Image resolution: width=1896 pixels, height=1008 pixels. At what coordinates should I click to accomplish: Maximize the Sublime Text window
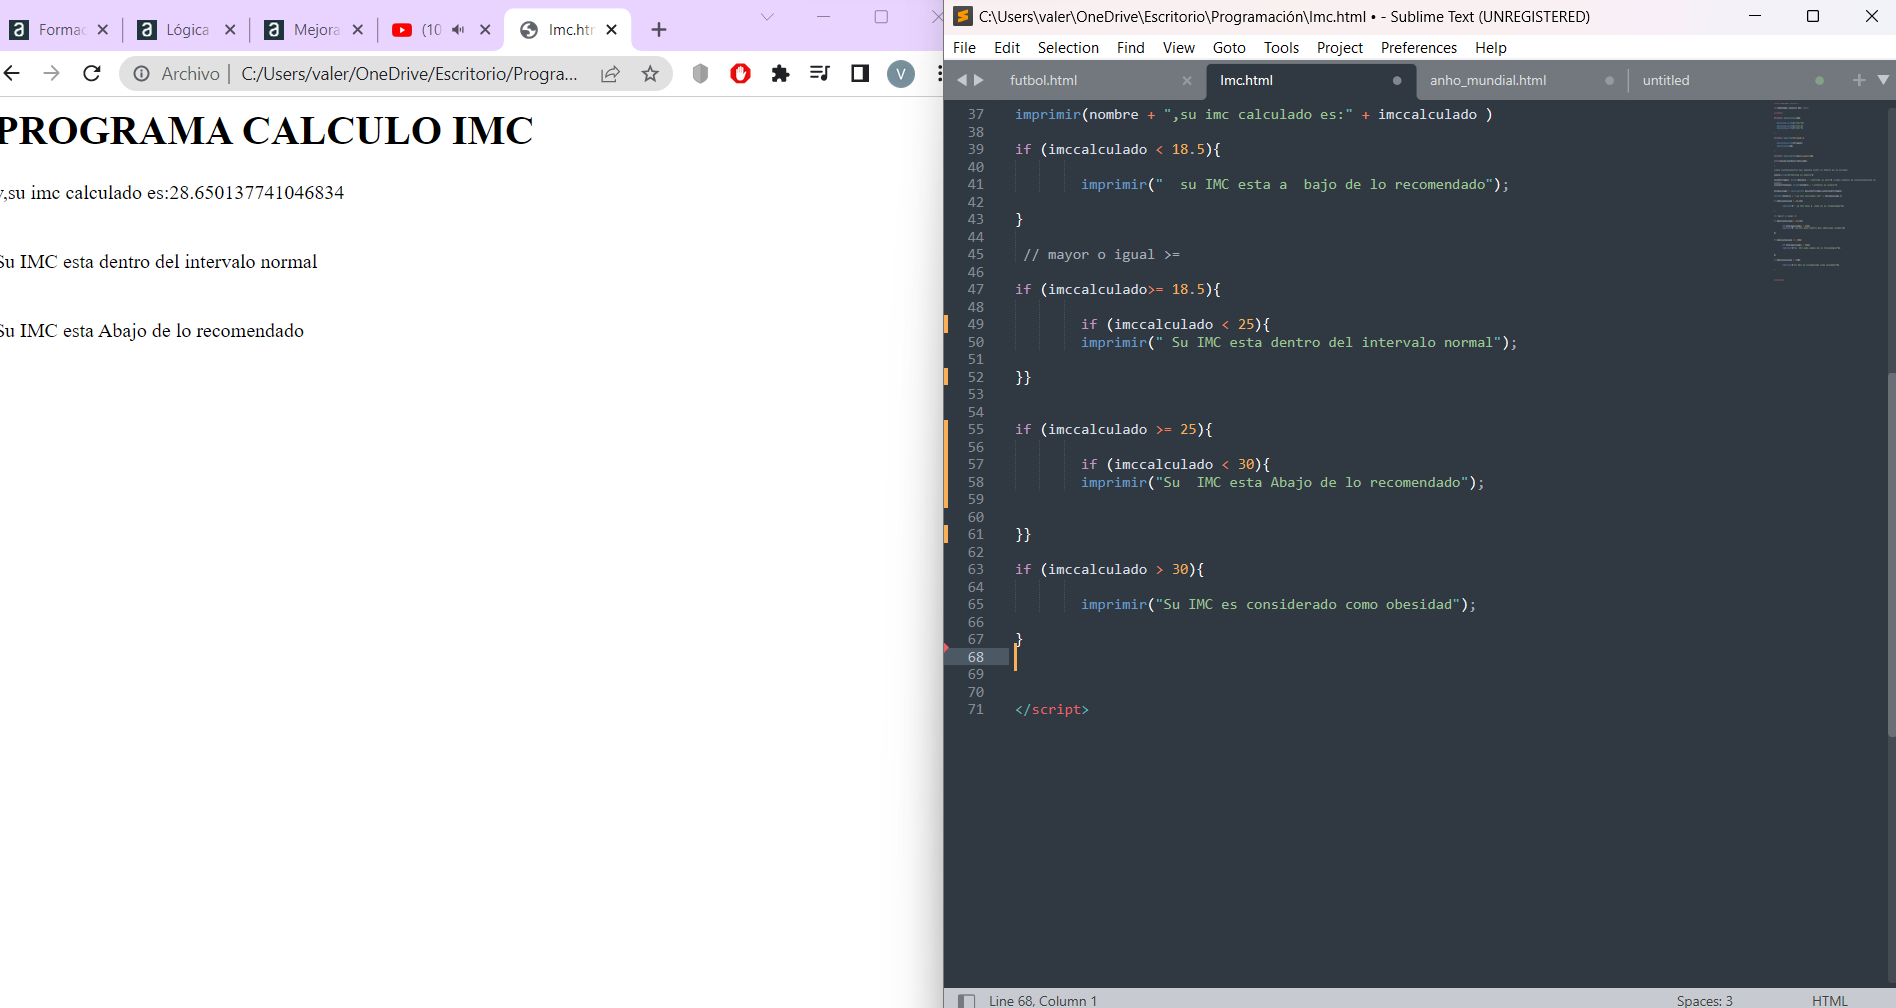click(x=1812, y=16)
